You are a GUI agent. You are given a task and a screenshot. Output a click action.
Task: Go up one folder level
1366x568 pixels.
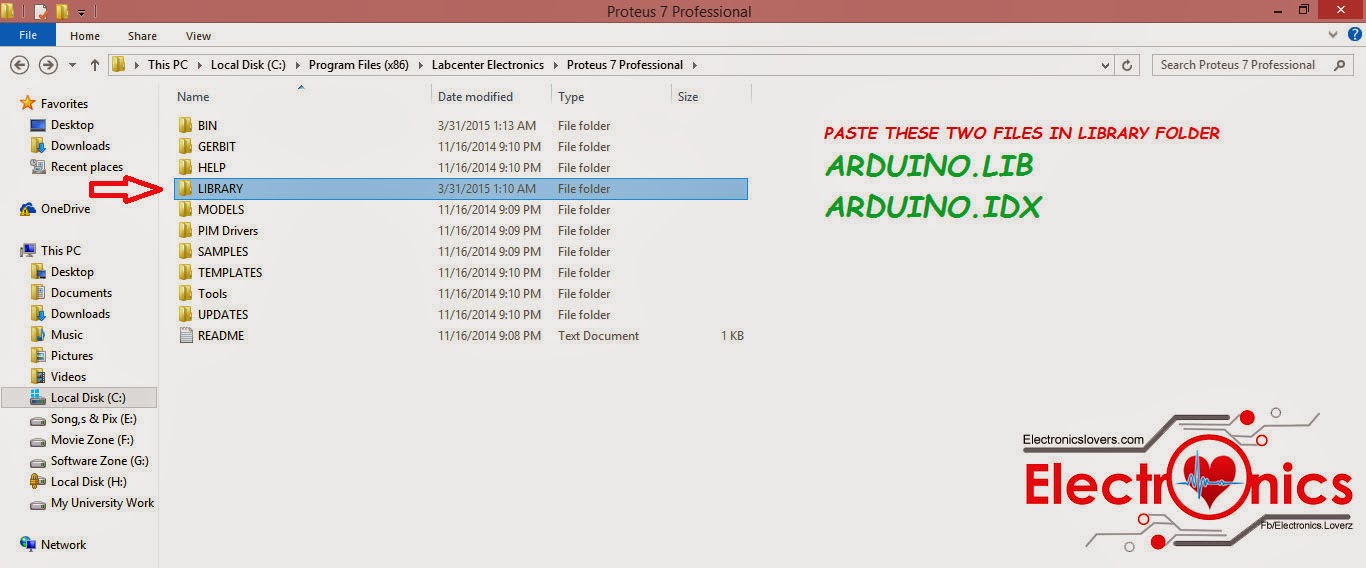click(x=95, y=65)
